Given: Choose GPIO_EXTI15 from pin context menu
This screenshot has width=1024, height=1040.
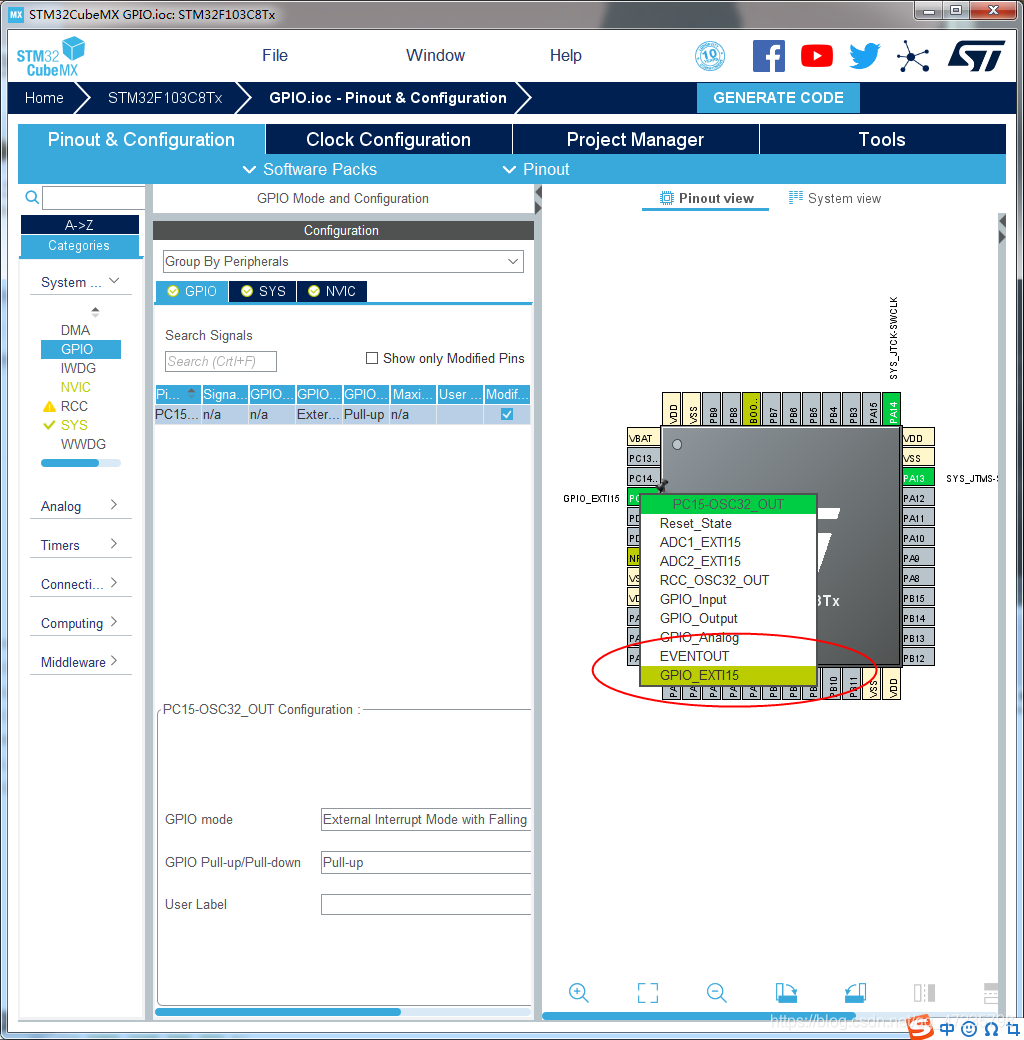Looking at the screenshot, I should 728,675.
